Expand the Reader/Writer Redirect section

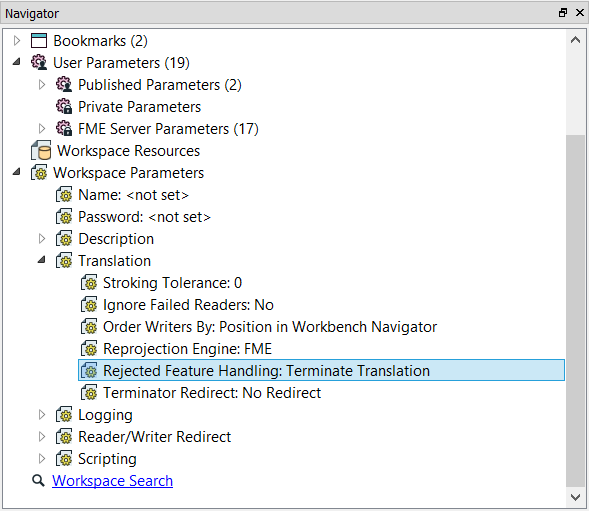(x=42, y=437)
